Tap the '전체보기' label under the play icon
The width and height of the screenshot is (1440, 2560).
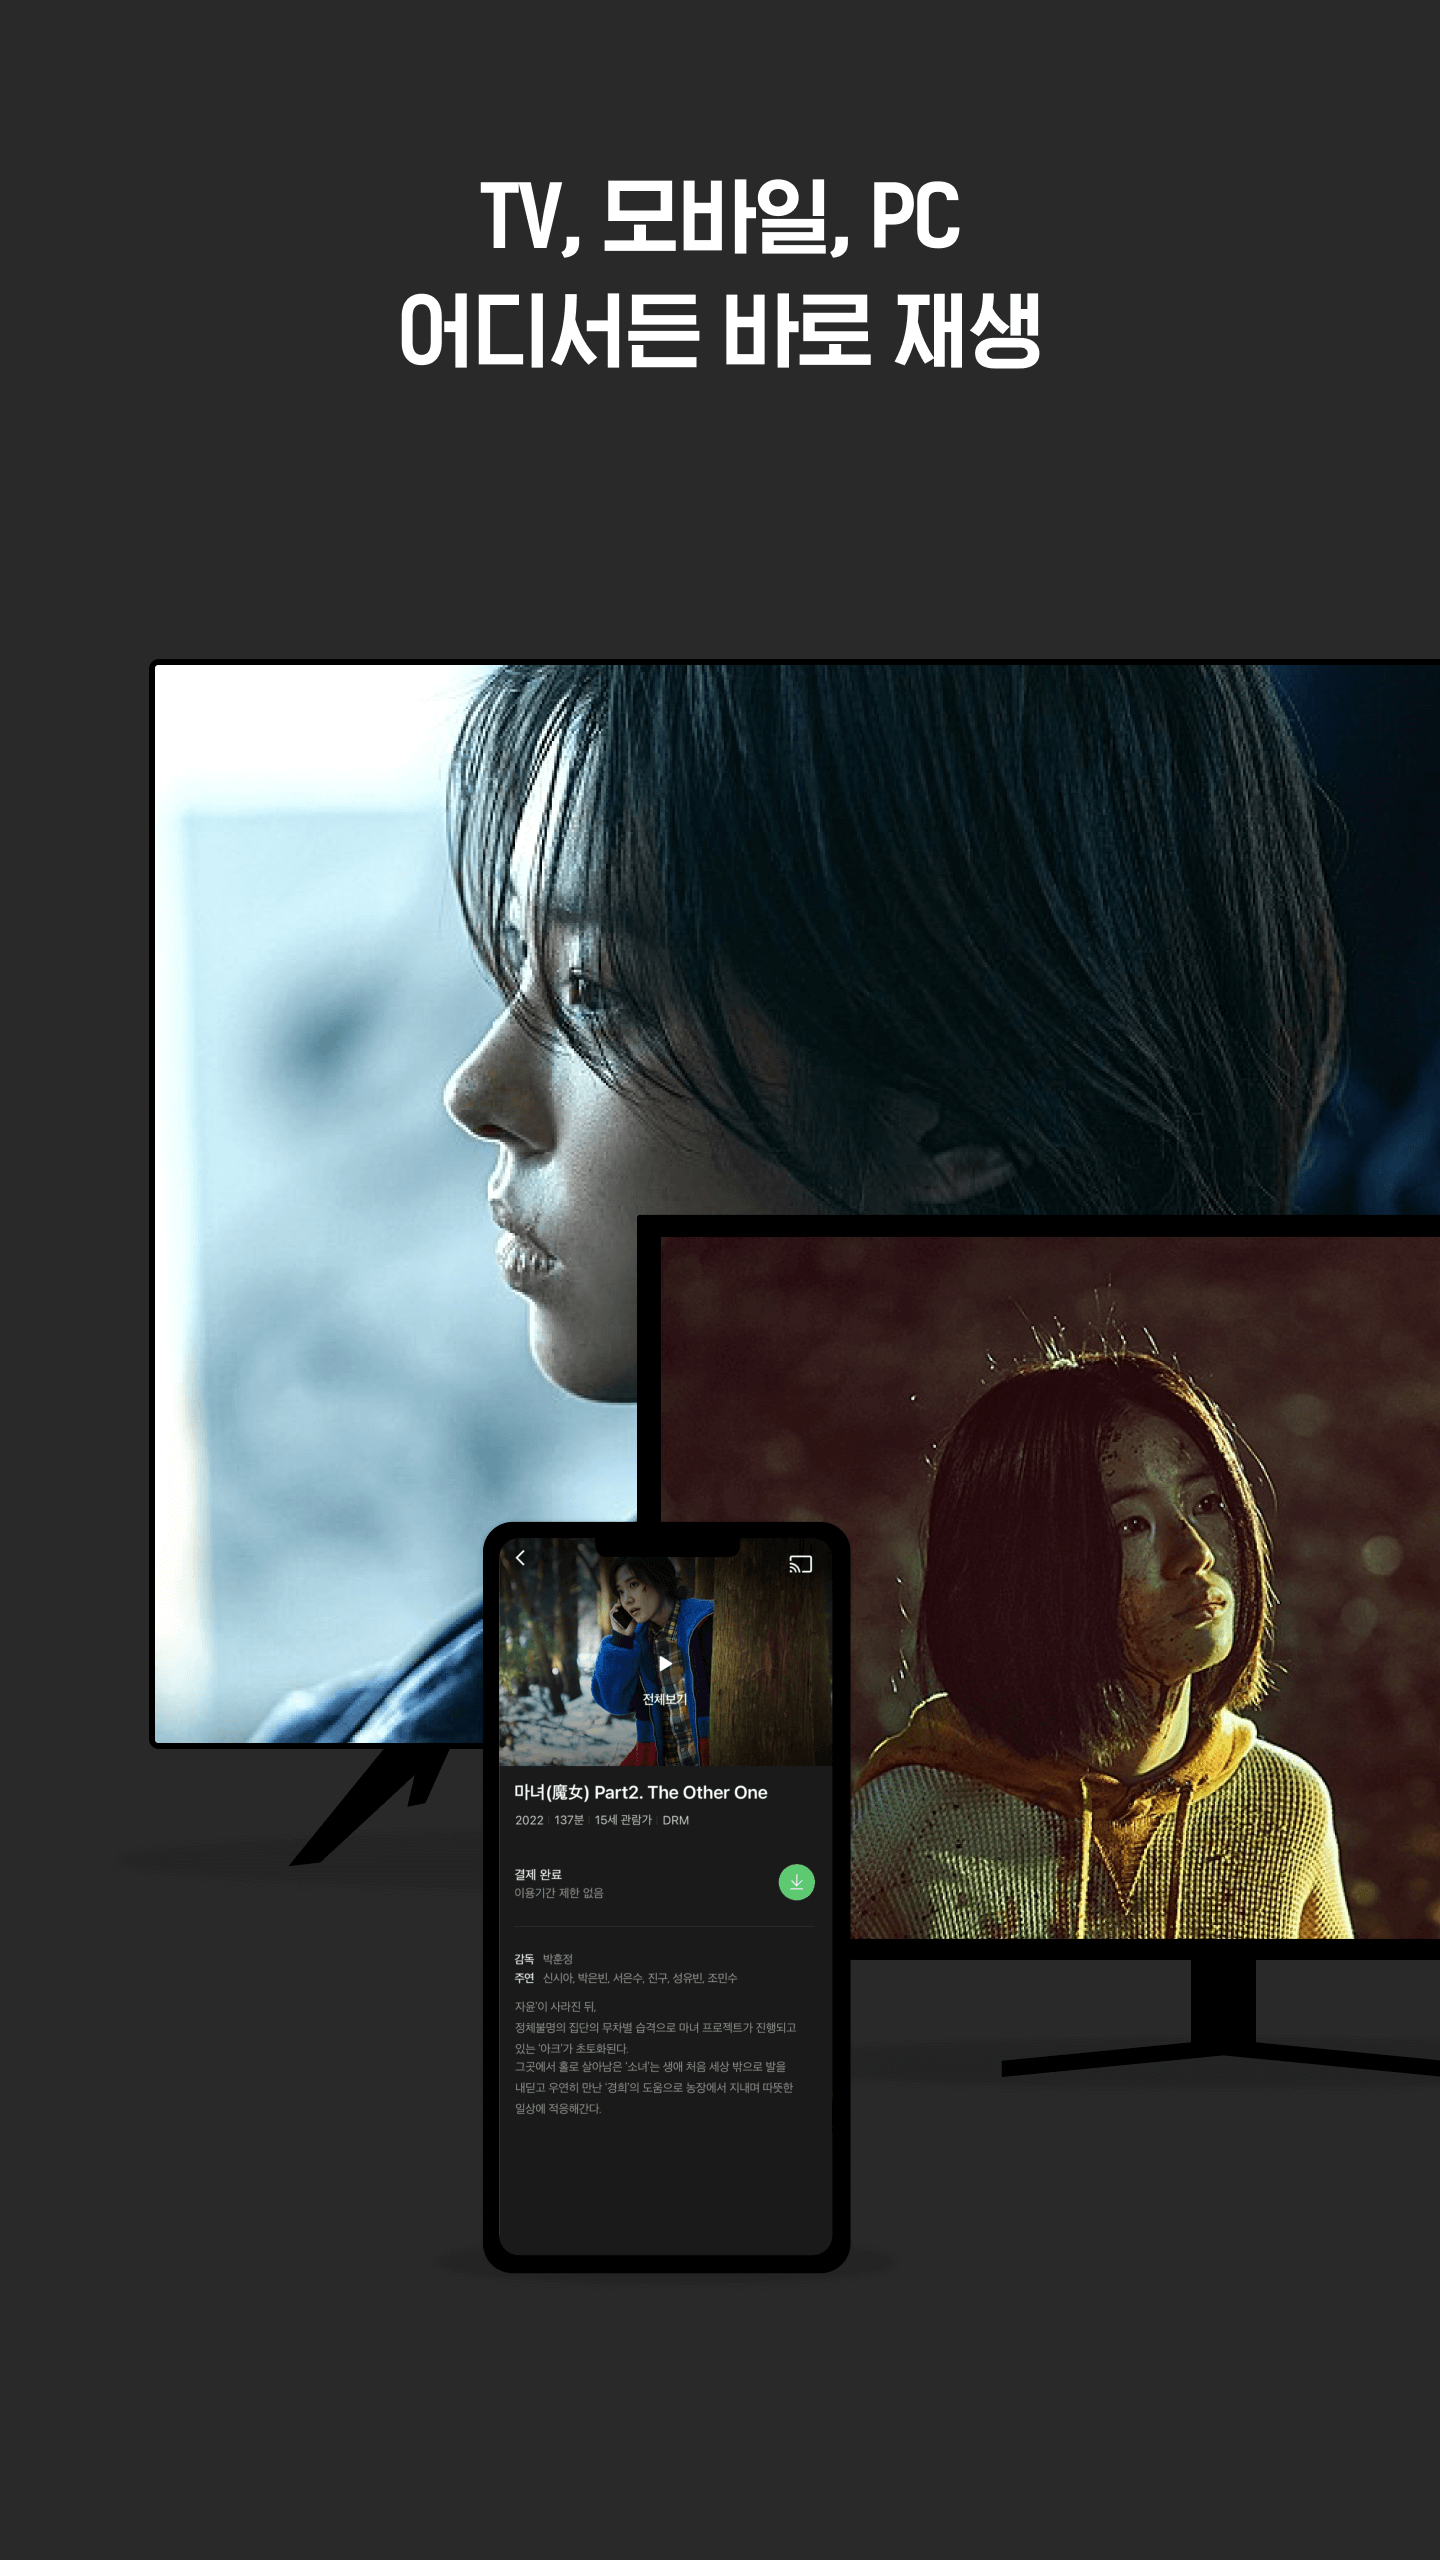coord(664,1699)
